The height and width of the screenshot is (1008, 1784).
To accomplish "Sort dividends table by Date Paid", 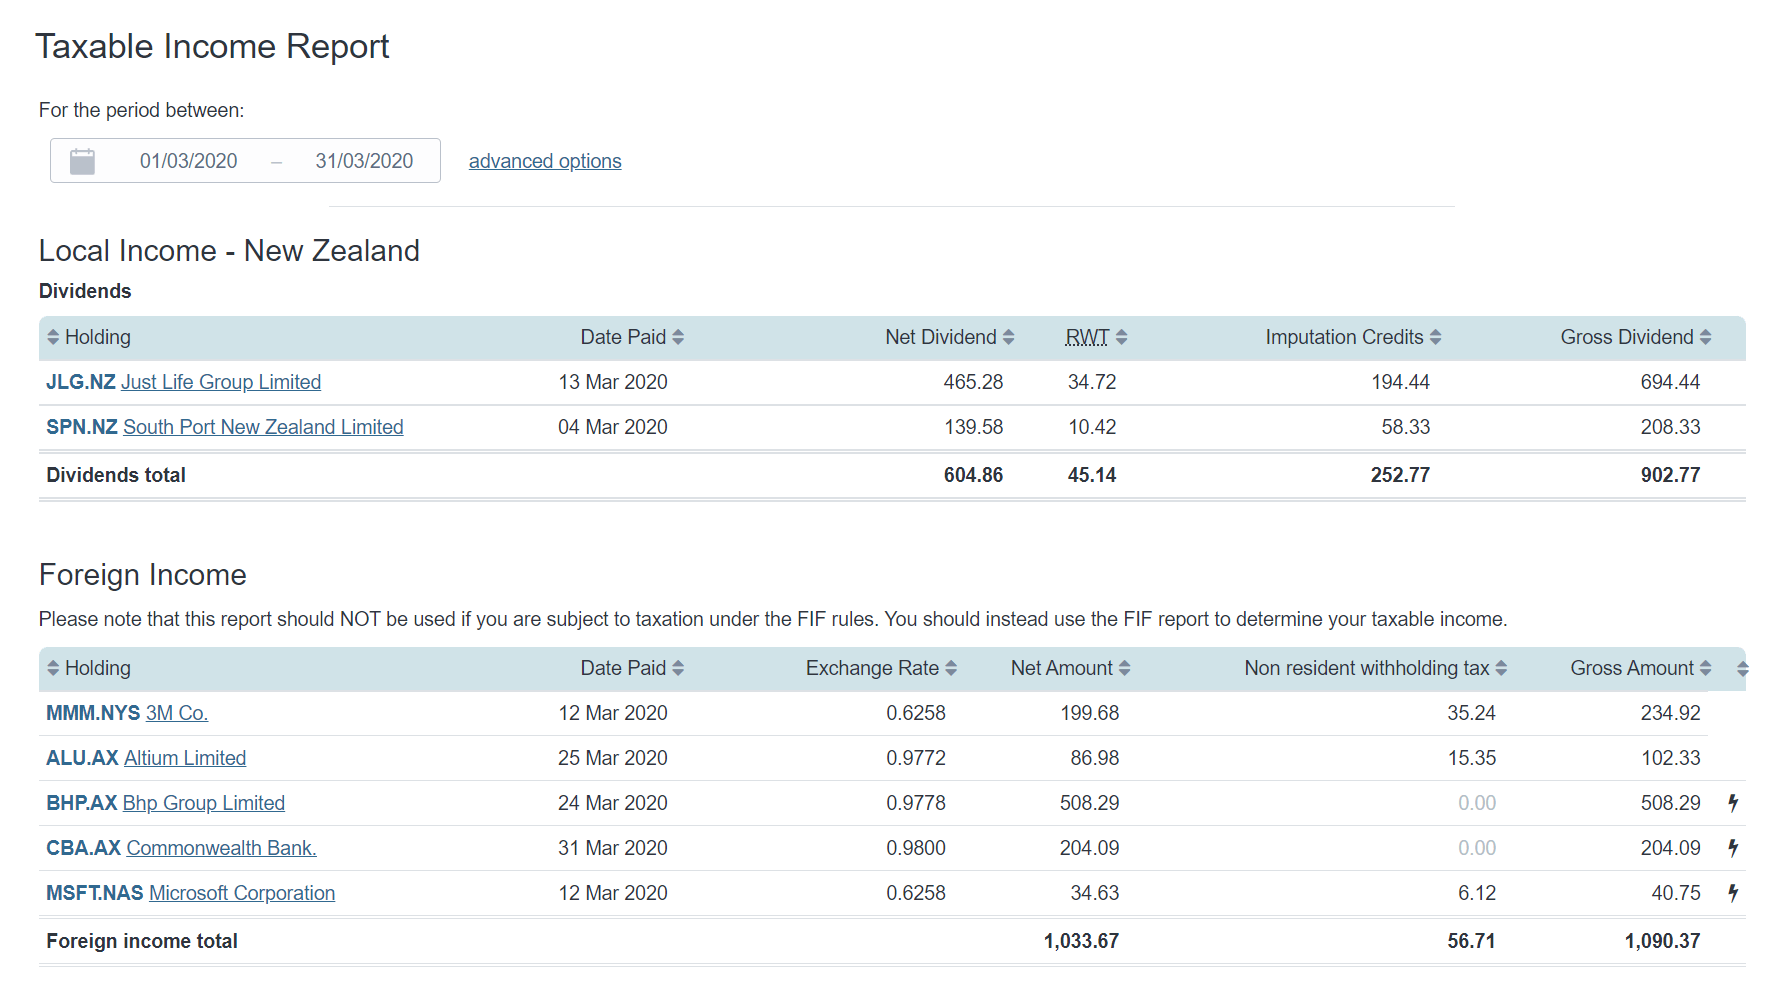I will coord(632,337).
